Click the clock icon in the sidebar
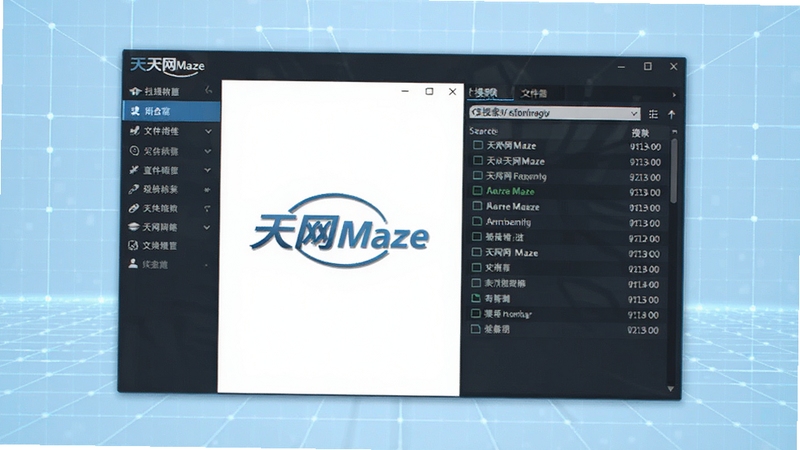The width and height of the screenshot is (800, 450). click(134, 151)
